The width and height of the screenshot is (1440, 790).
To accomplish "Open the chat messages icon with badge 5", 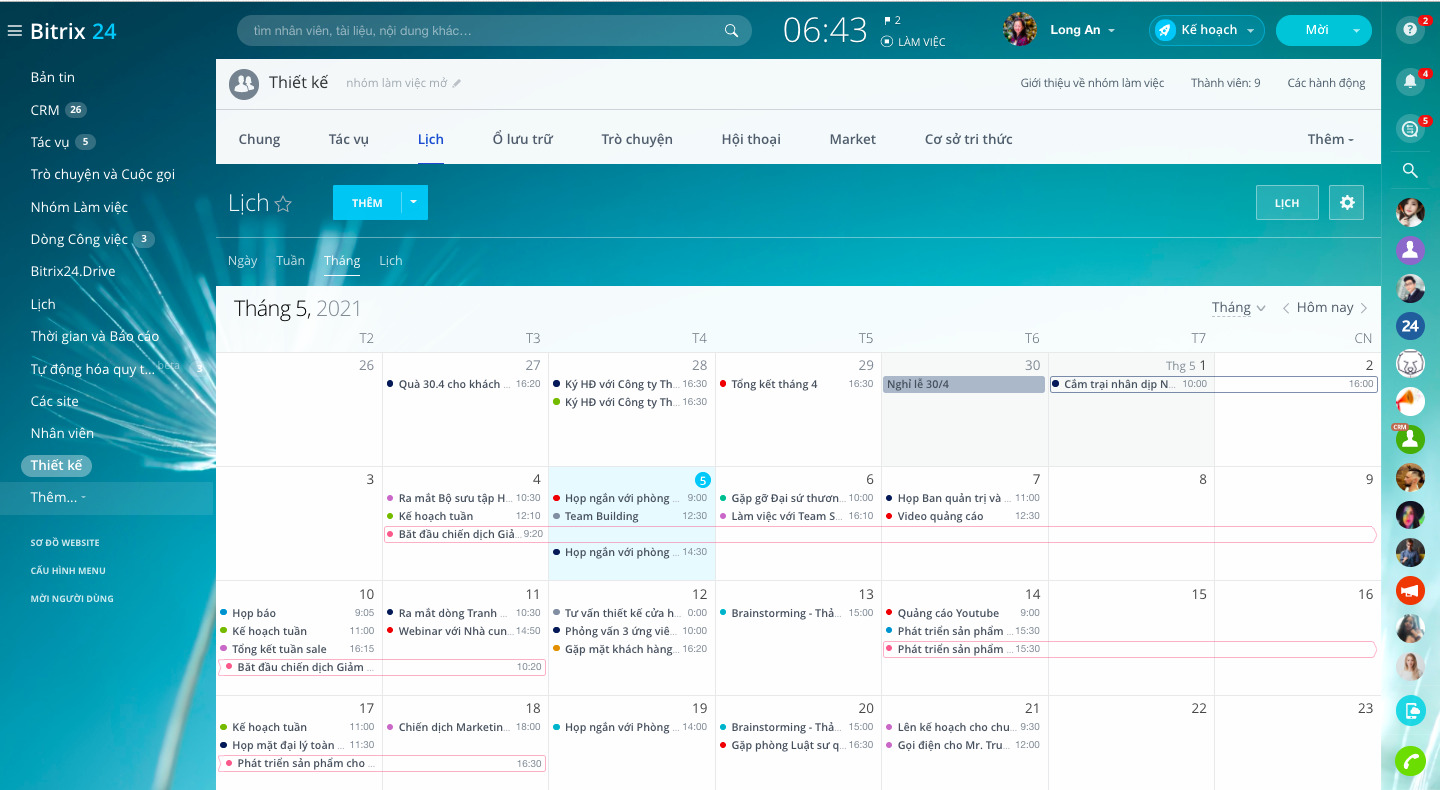I will pyautogui.click(x=1410, y=129).
